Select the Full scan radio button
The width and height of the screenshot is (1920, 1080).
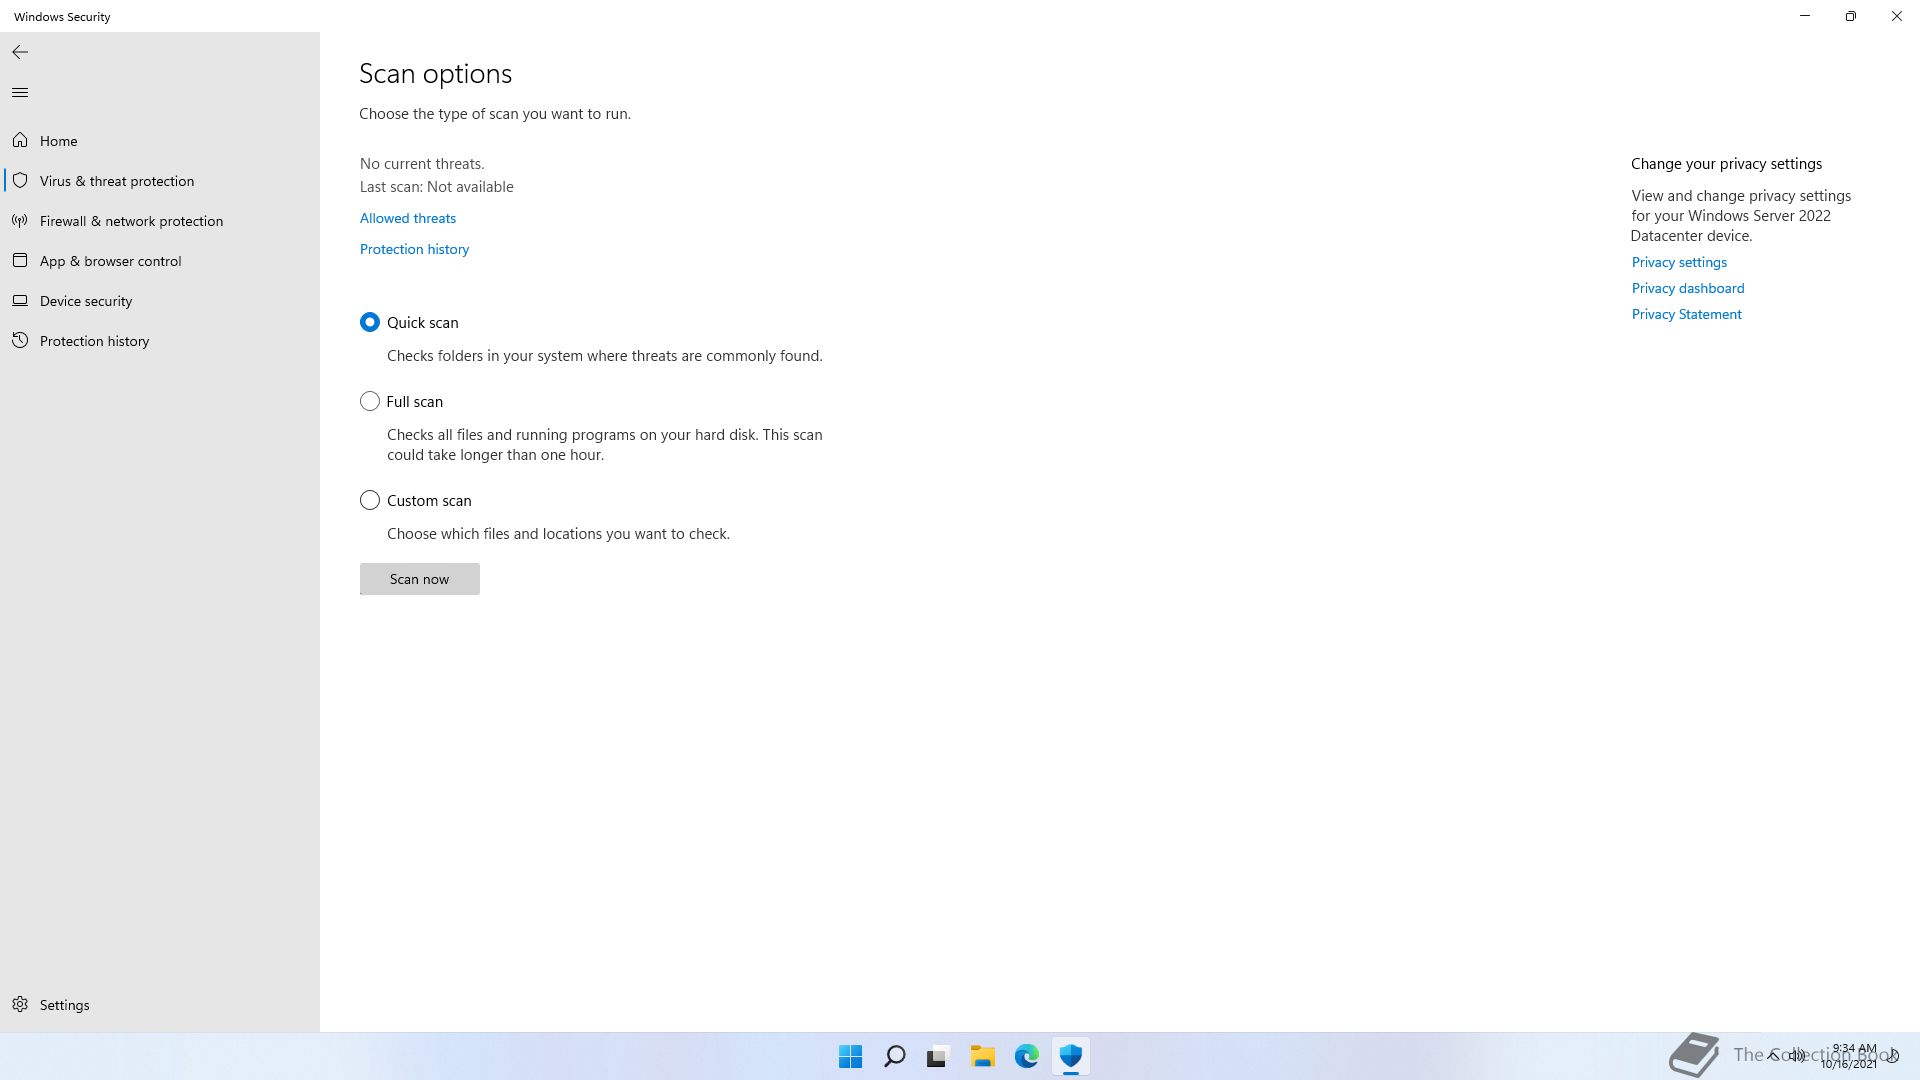point(370,401)
